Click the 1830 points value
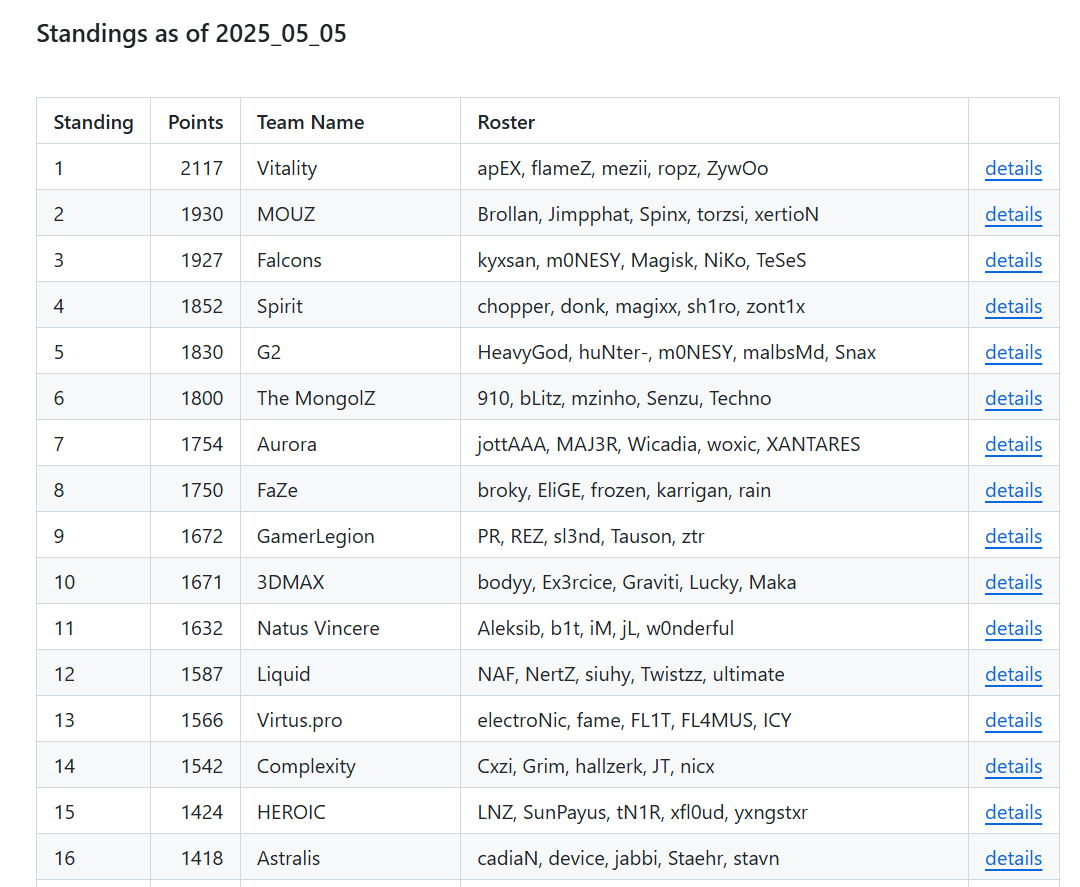 (x=202, y=352)
